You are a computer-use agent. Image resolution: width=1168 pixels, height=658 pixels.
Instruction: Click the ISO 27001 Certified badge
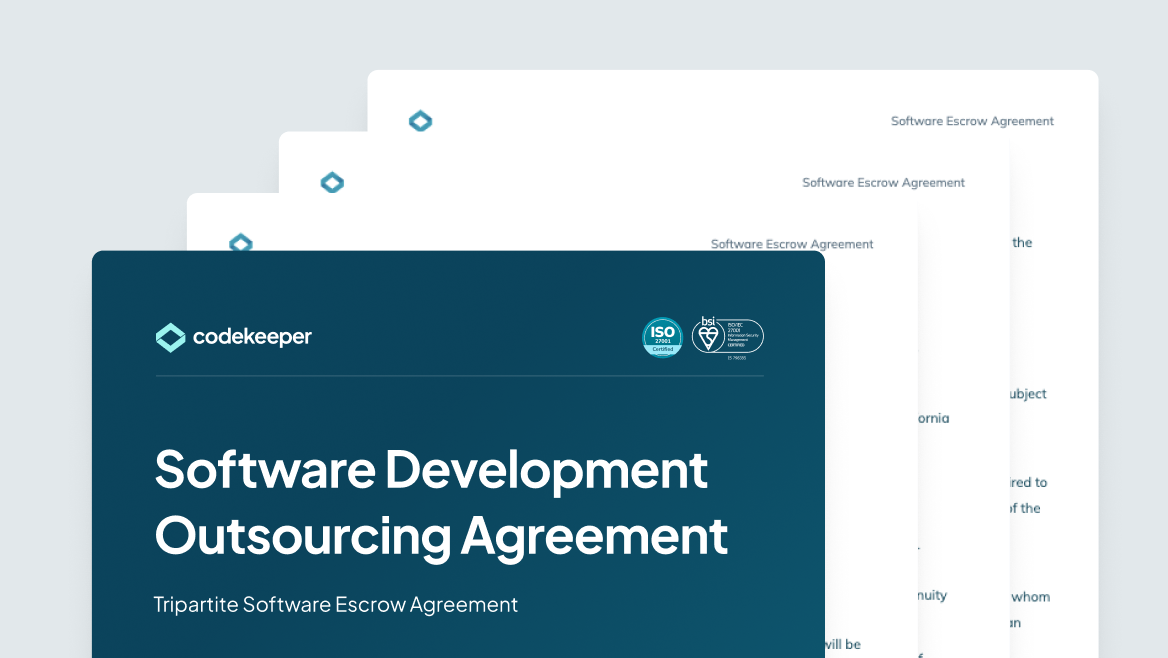pyautogui.click(x=662, y=338)
